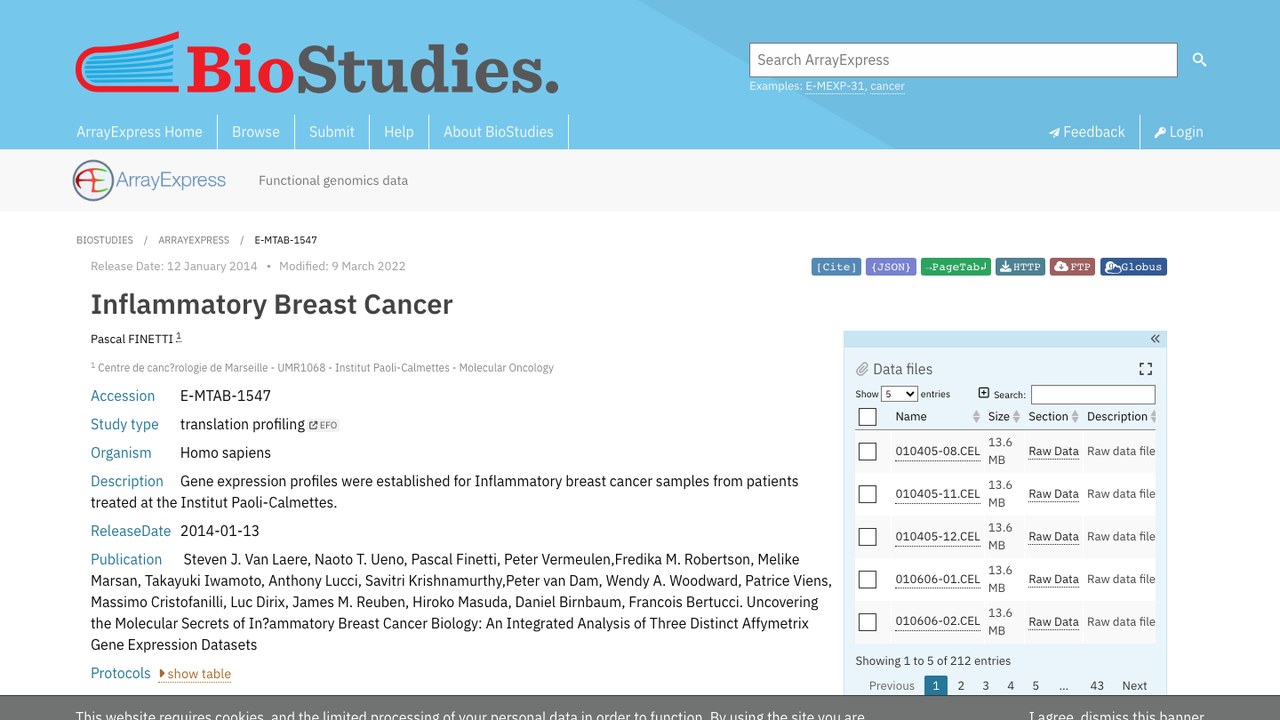
Task: Click the E-MEXP-31 example link
Action: 835,87
